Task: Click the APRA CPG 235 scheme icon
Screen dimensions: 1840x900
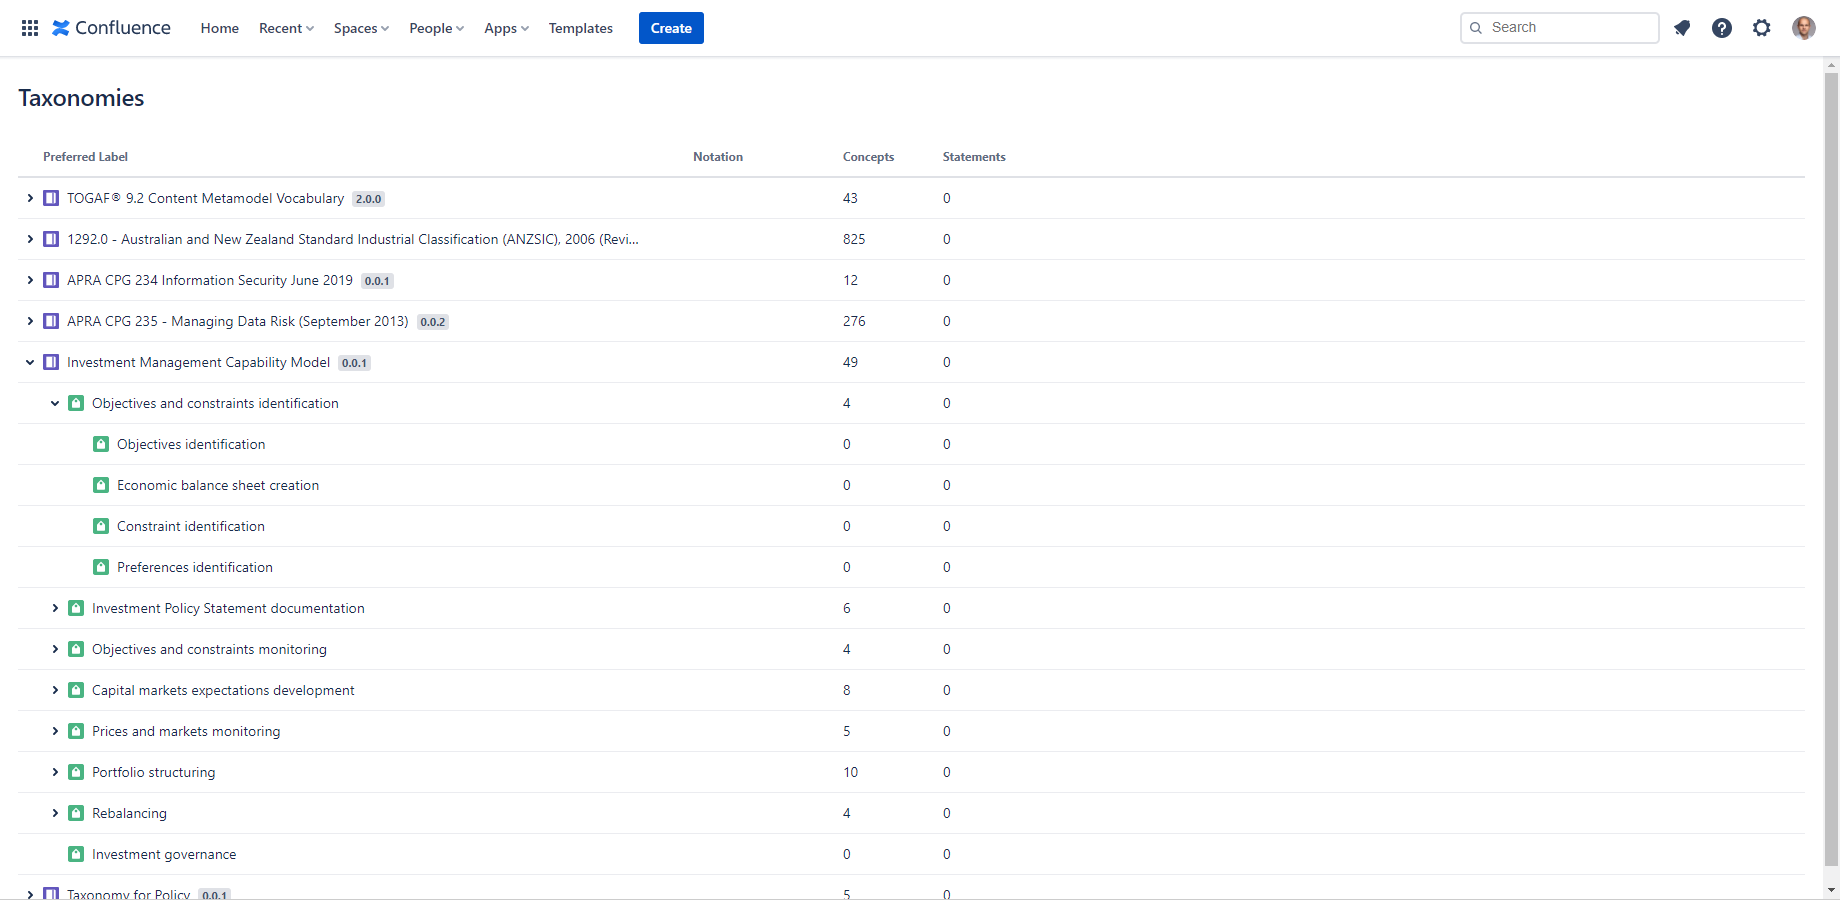Action: coord(51,321)
